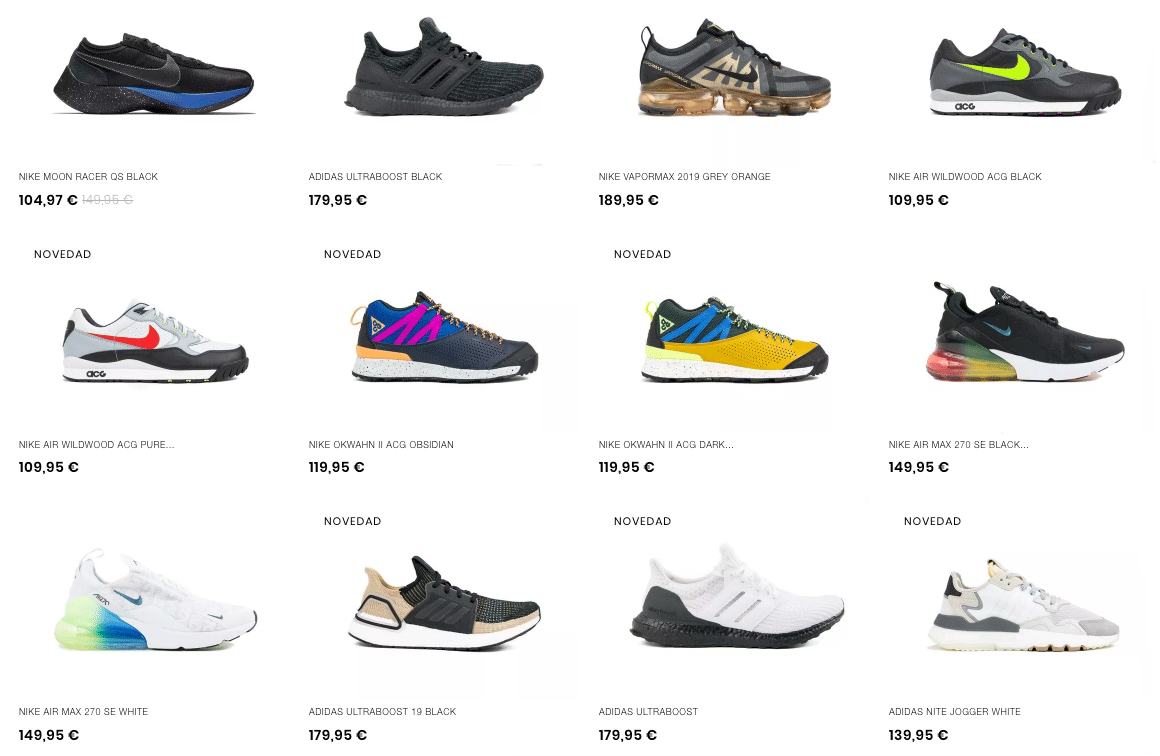Open the Nike Moon Racer QS Black shoe image

[x=154, y=74]
